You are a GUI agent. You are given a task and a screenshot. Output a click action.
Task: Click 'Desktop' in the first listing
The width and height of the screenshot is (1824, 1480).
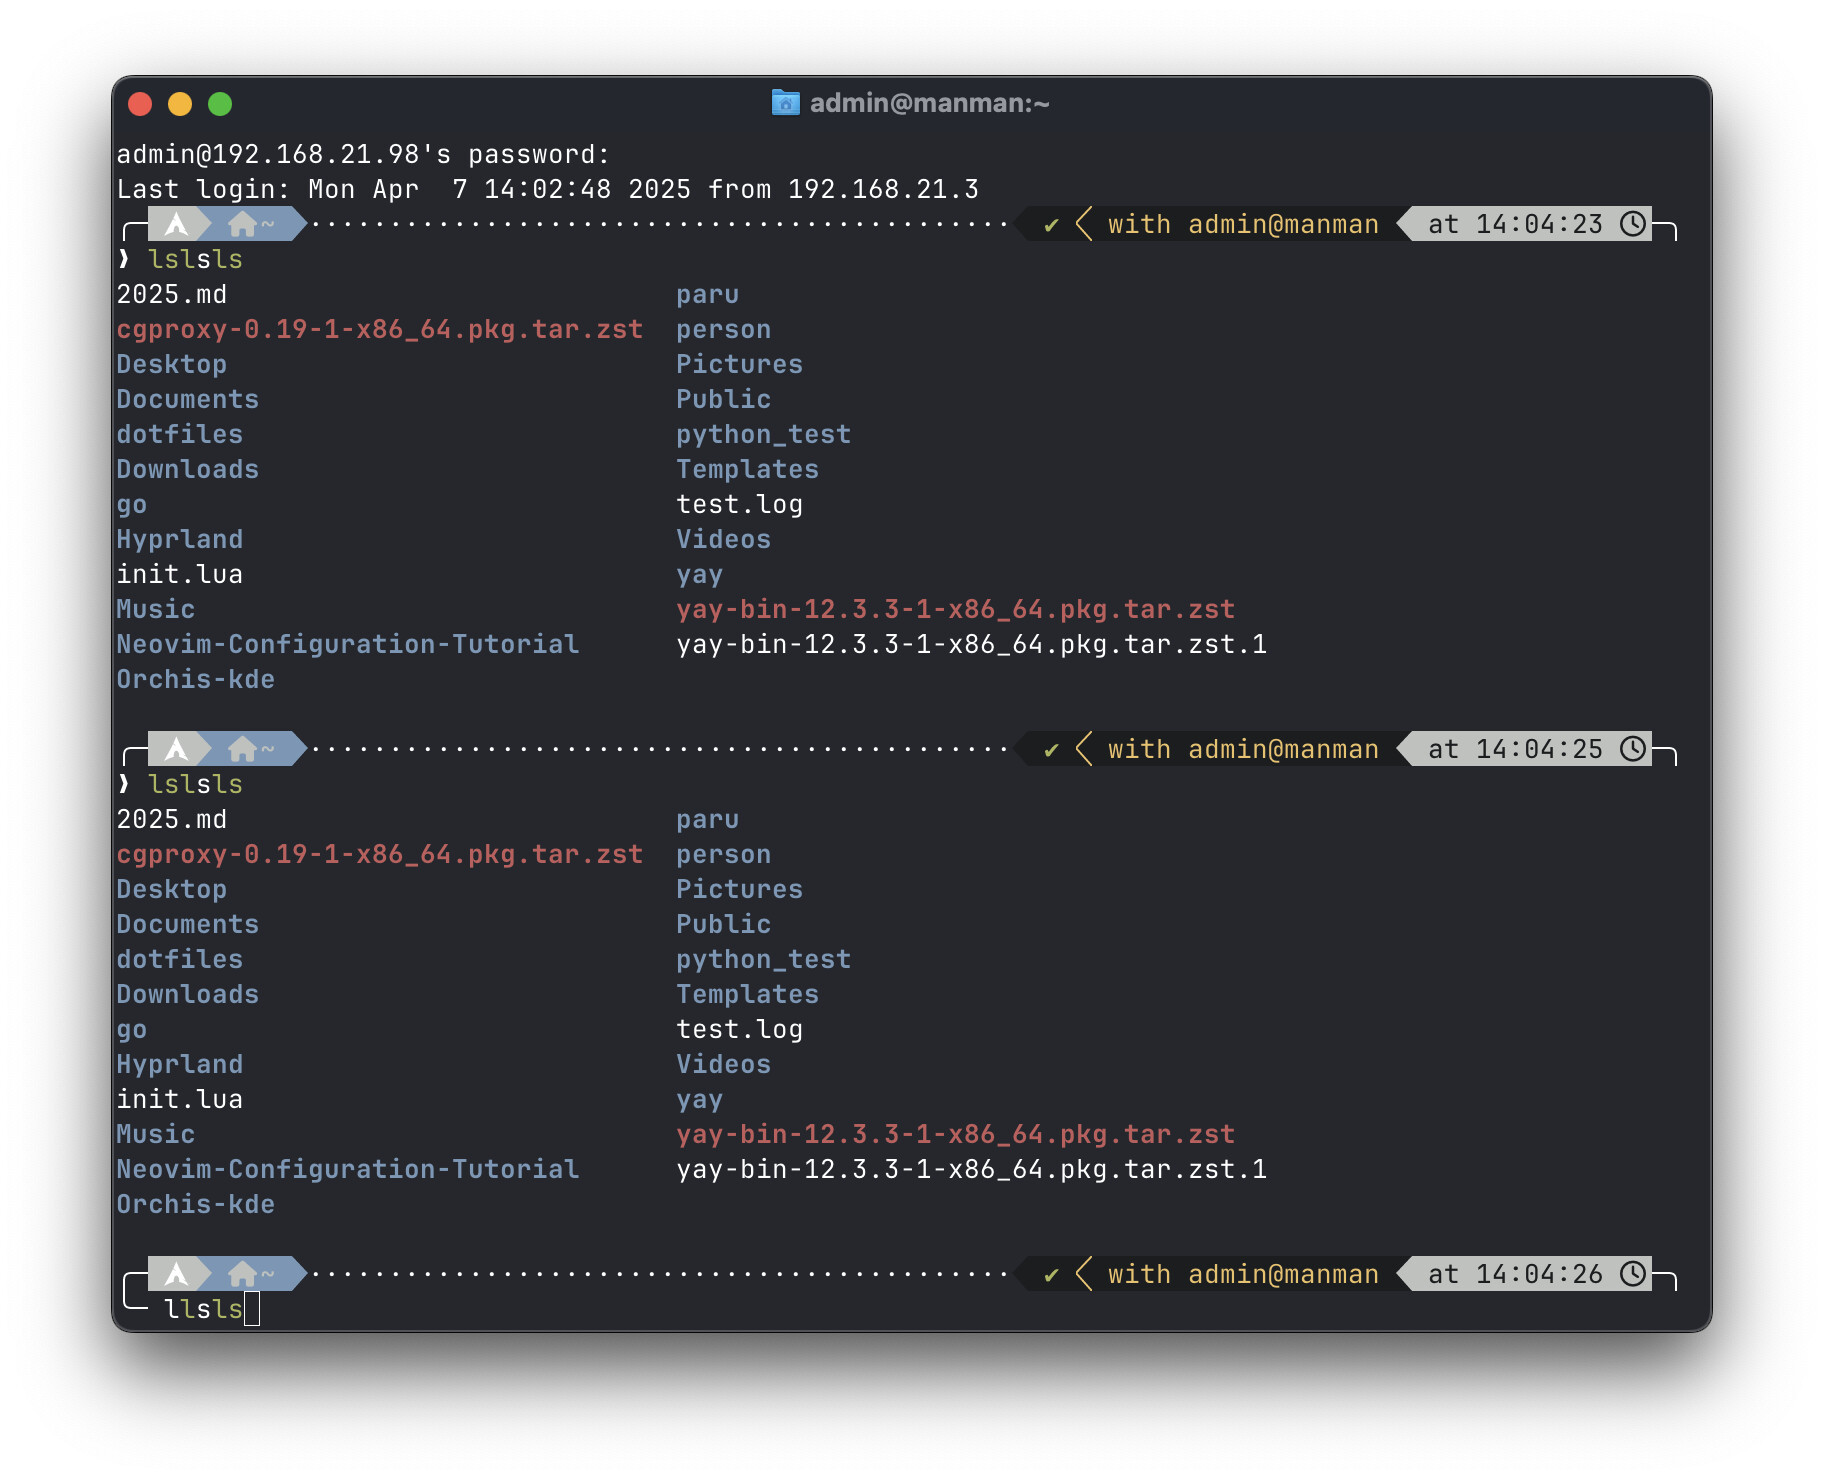coord(172,364)
